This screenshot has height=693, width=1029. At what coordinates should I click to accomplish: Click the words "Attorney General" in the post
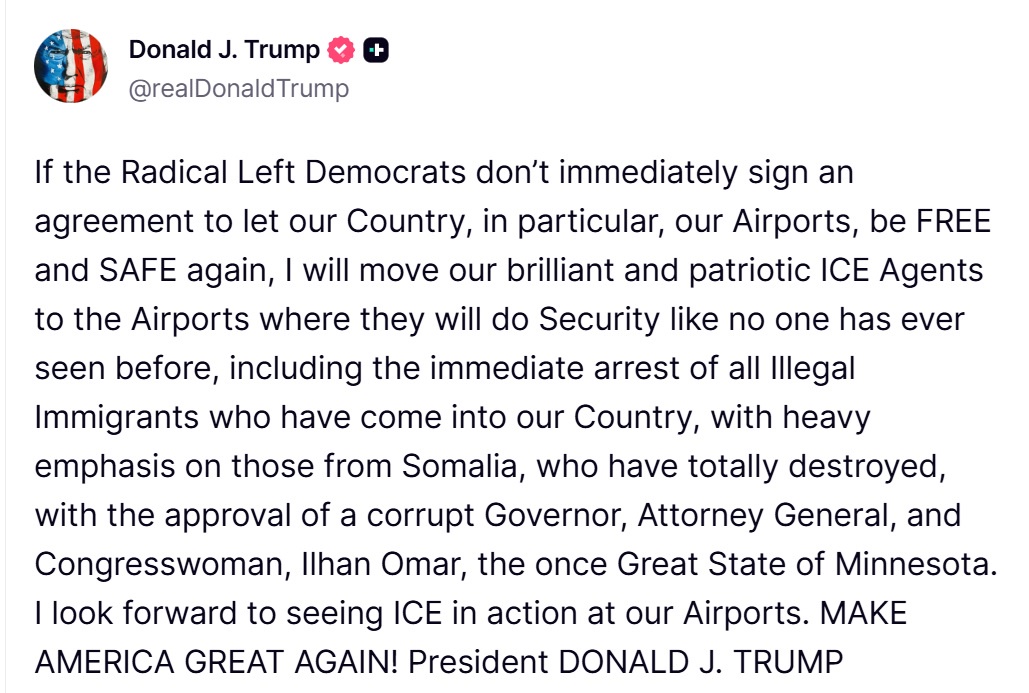(x=779, y=515)
